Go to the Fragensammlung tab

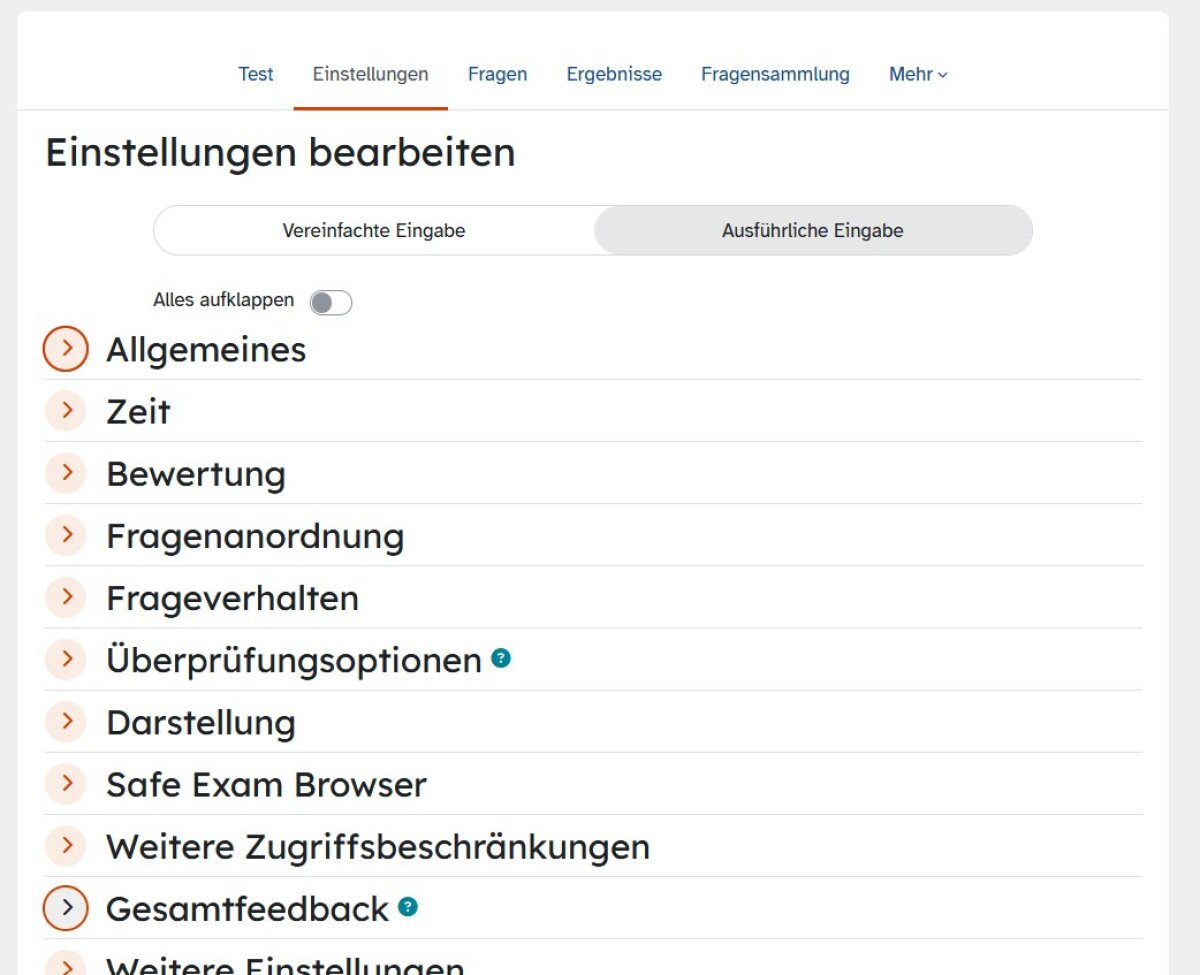point(775,74)
